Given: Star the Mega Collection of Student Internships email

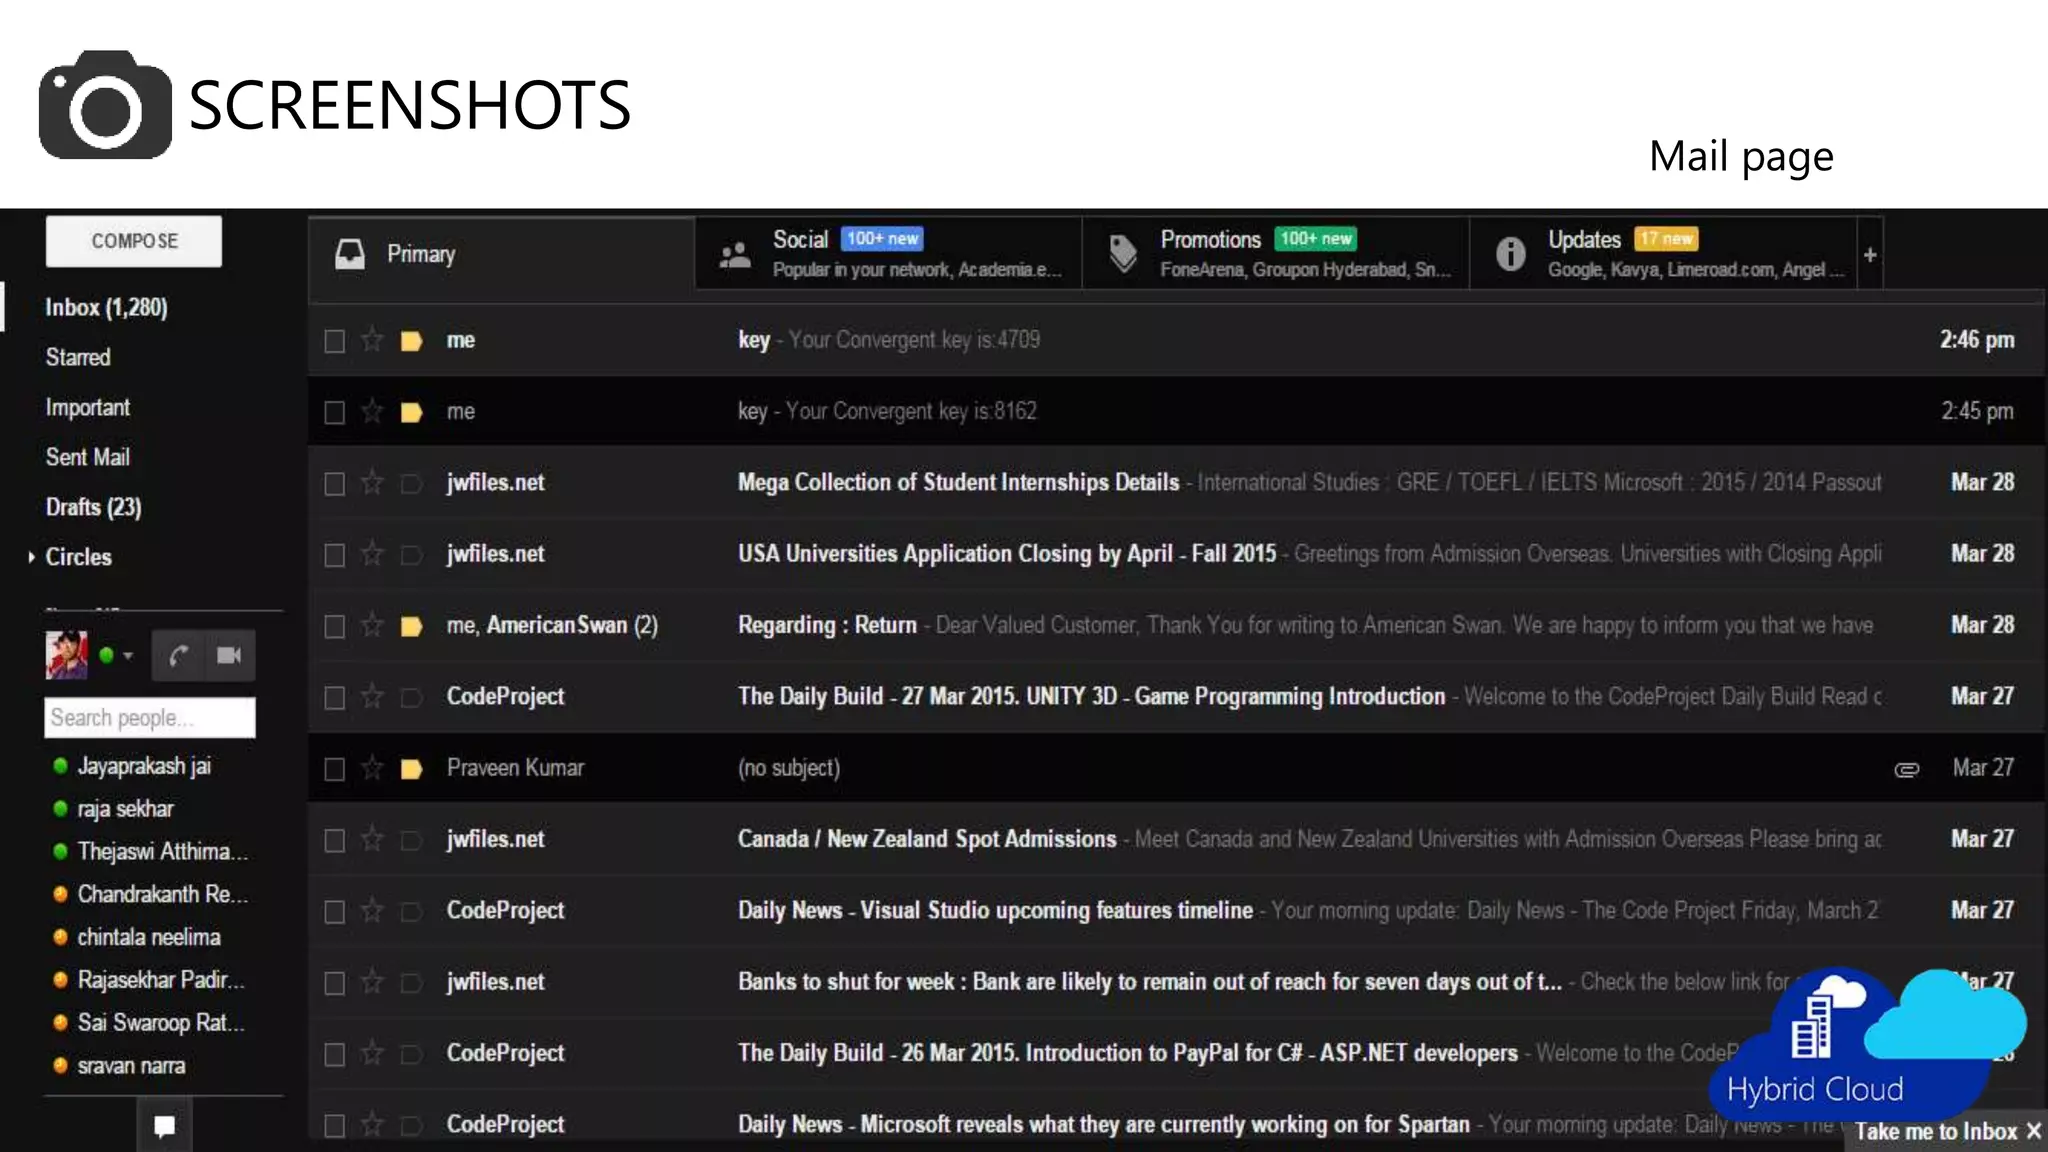Looking at the screenshot, I should (x=372, y=483).
